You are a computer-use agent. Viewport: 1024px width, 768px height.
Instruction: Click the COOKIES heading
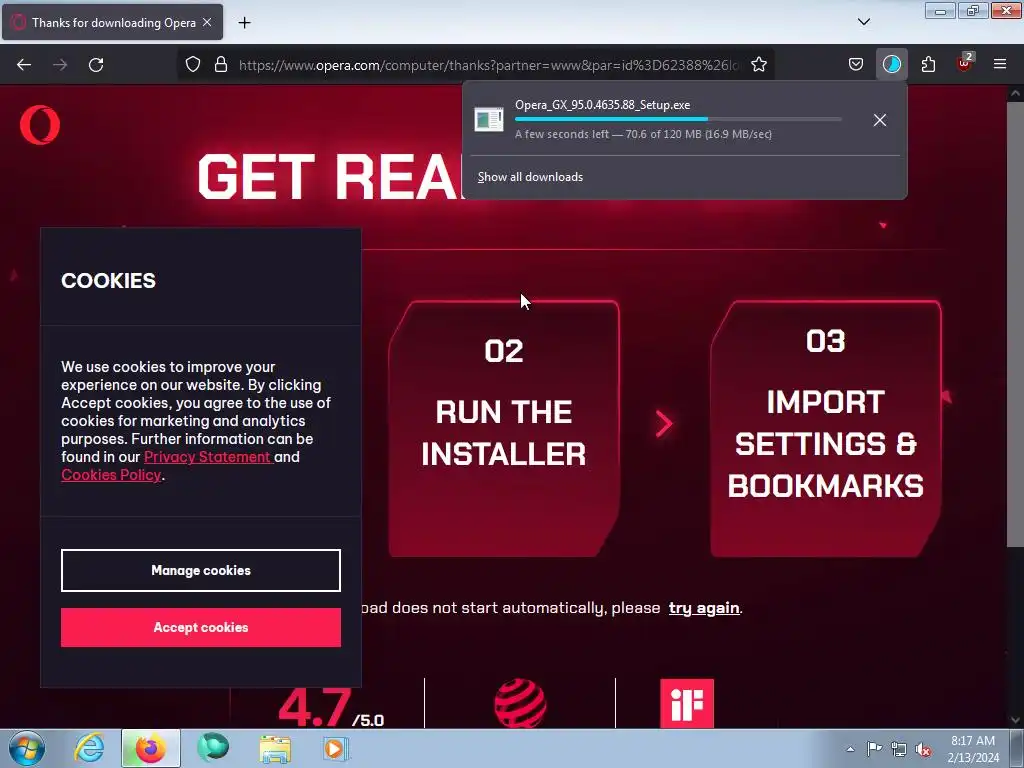[x=108, y=281]
